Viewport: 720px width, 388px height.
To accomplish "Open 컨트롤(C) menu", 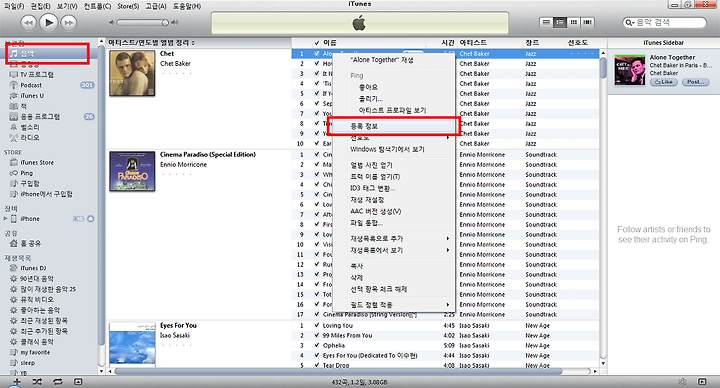I will 97,6.
